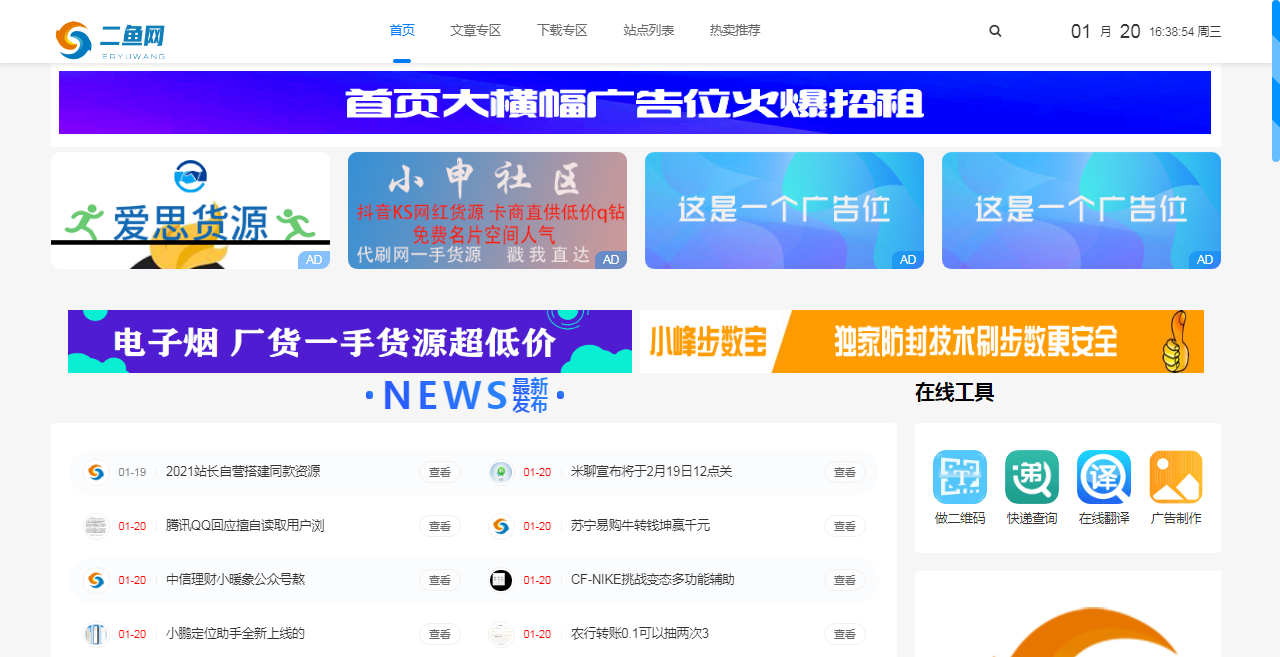Screen dimensions: 1280x657
Task: Click black avatar icon beside CF-NIKE挑战变态多功能辅助
Action: [501, 580]
